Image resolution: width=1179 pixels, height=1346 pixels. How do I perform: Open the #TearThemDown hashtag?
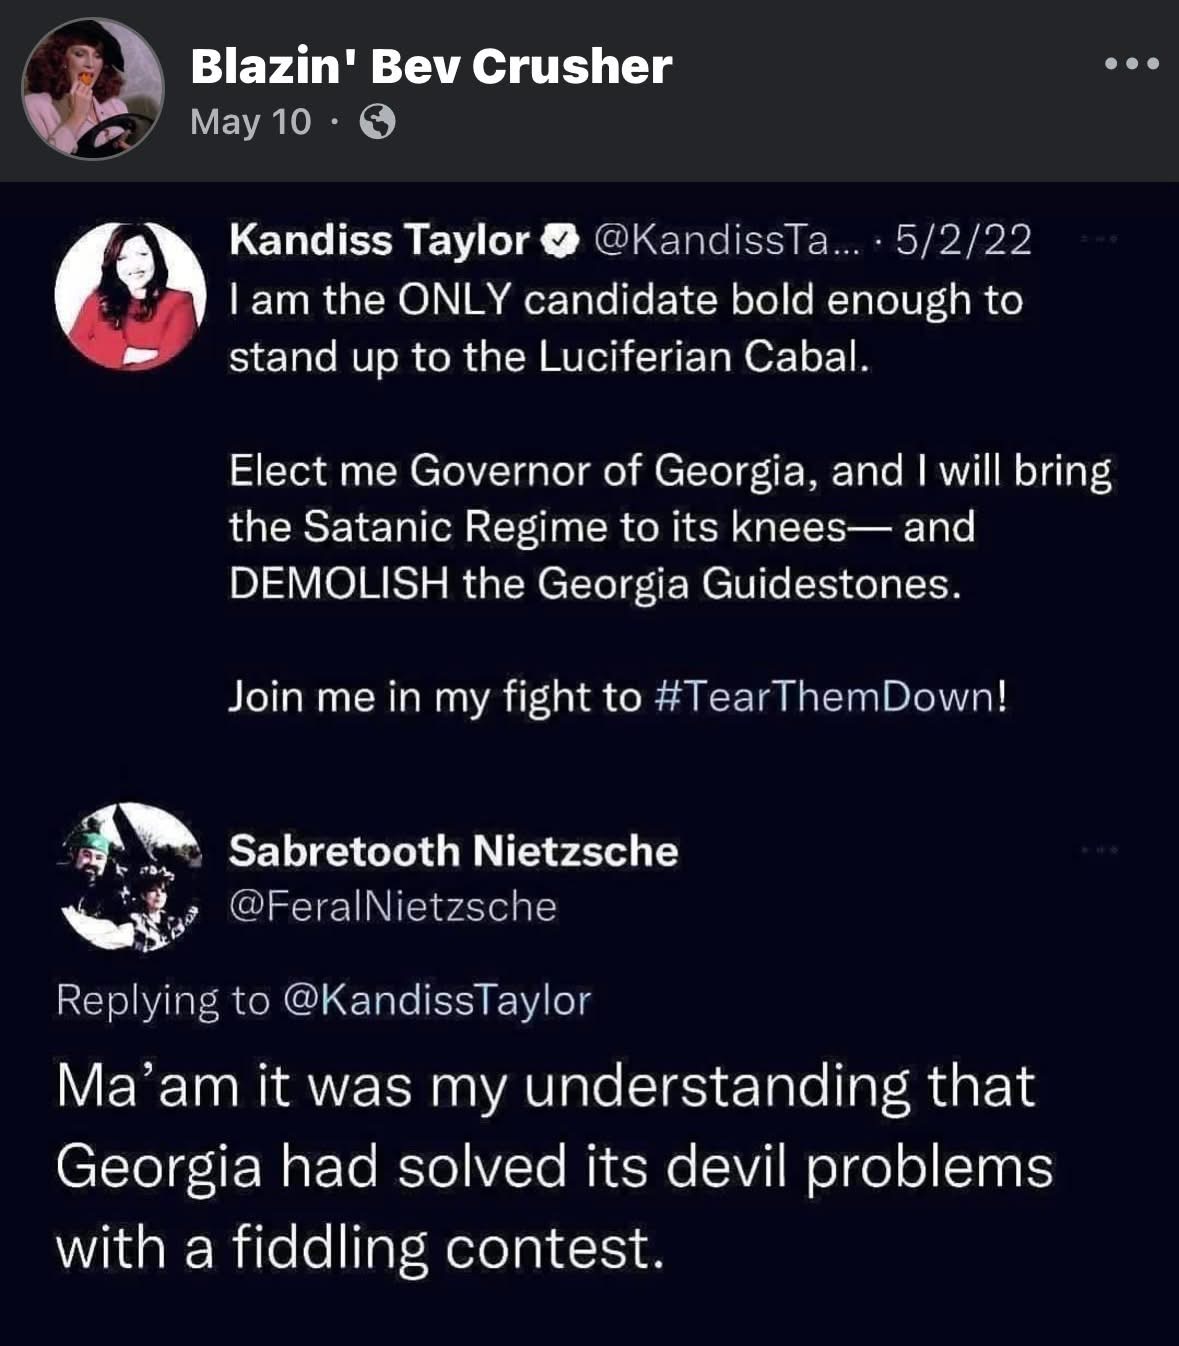click(829, 696)
